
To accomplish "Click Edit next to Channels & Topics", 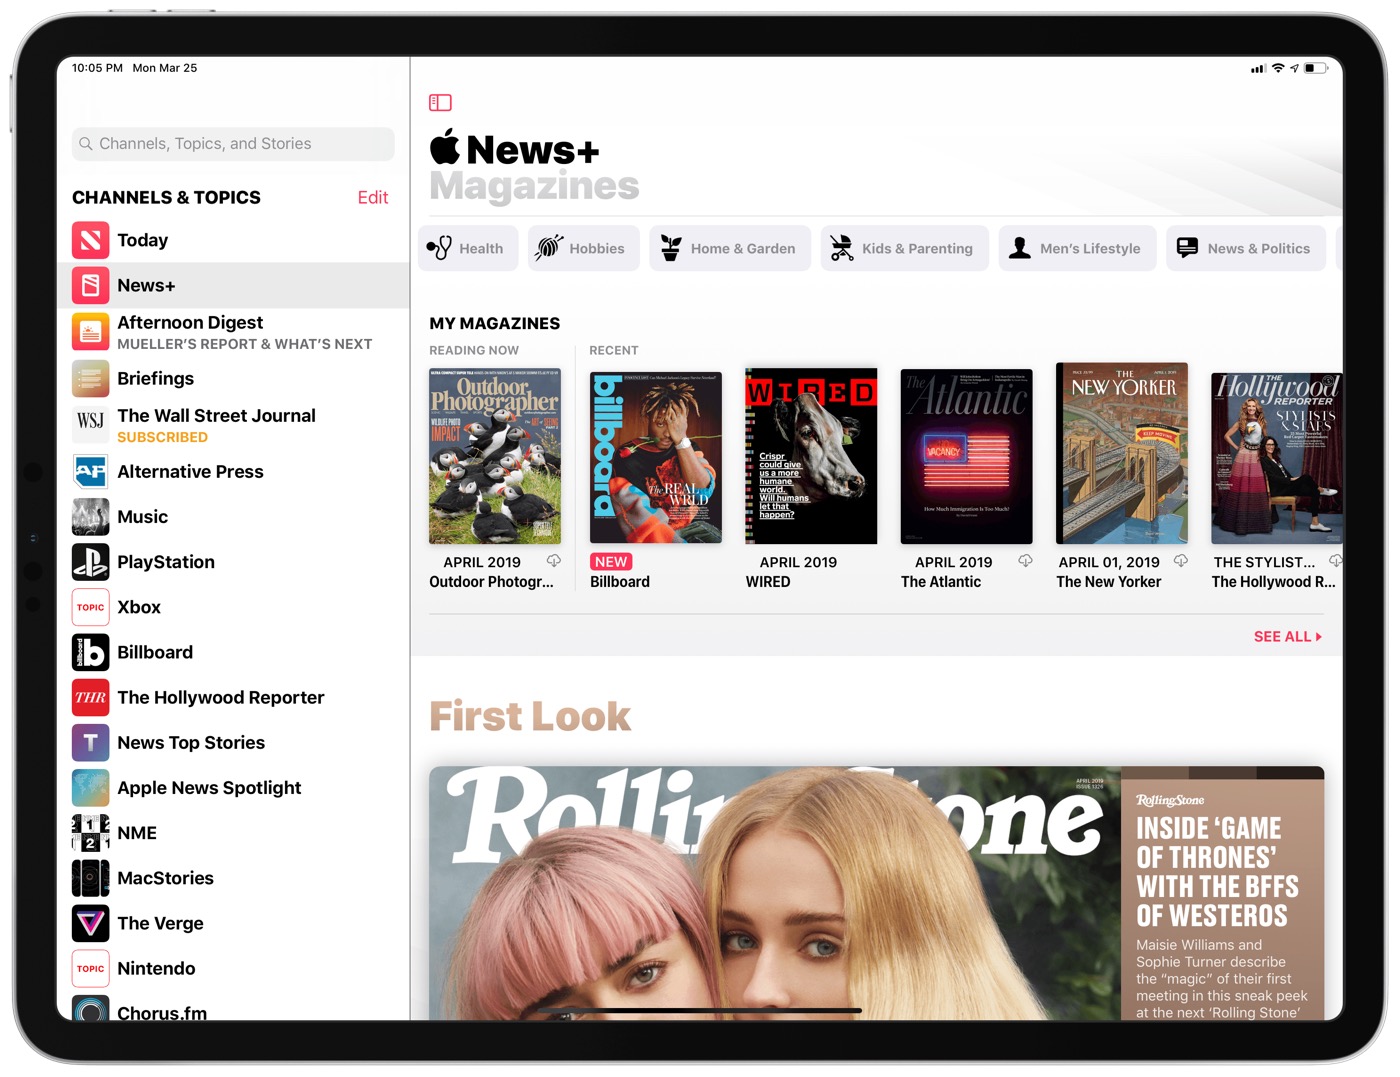I will click(373, 197).
